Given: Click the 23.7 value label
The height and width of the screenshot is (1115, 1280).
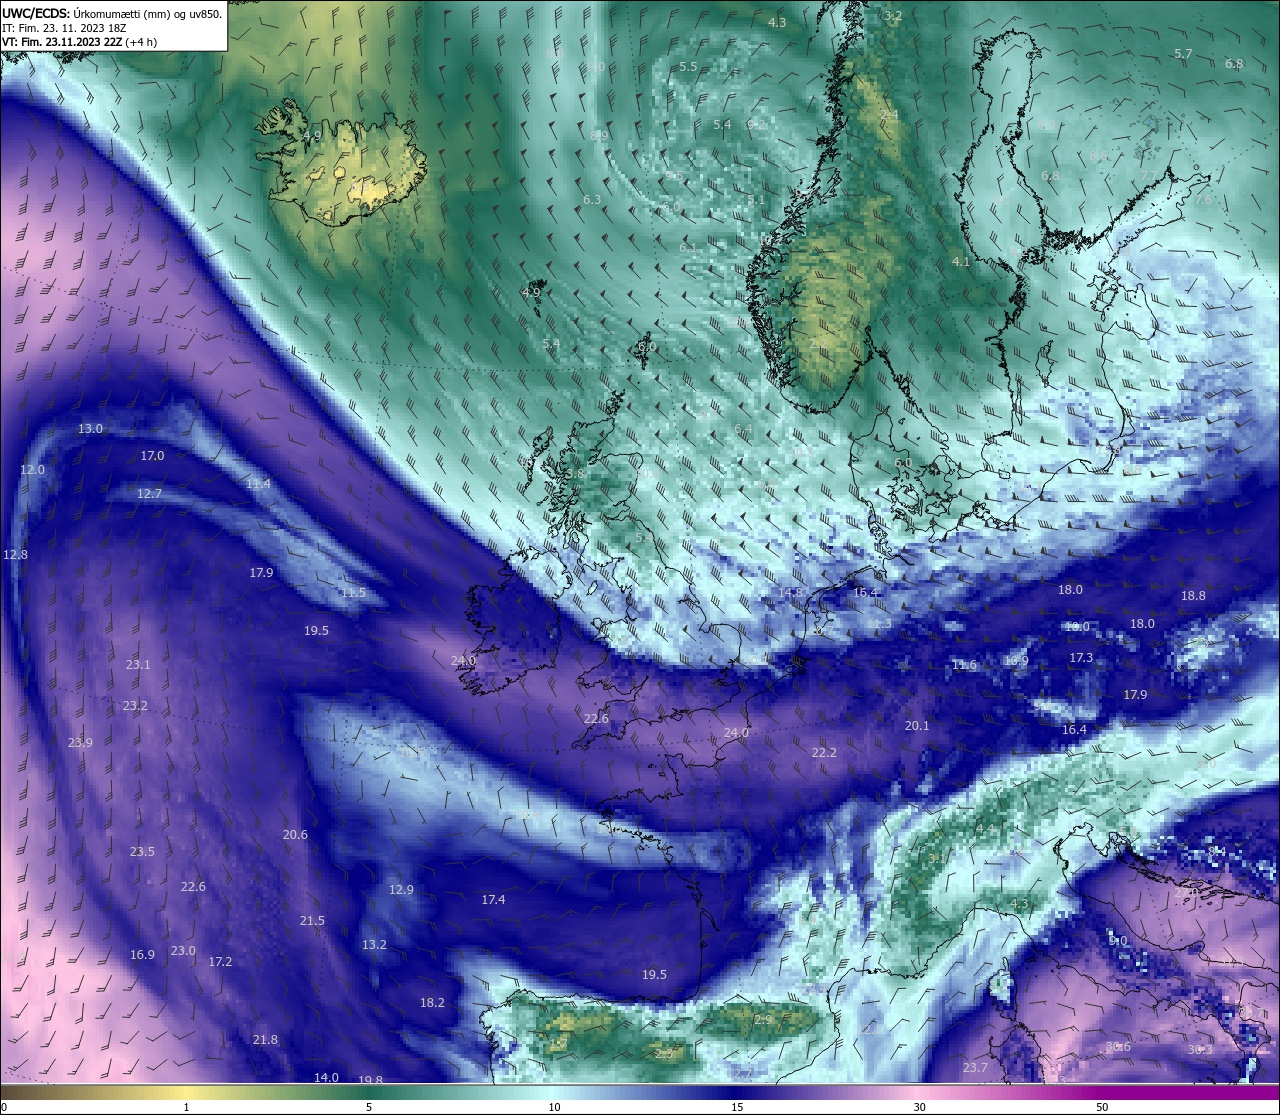Looking at the screenshot, I should (x=975, y=1068).
